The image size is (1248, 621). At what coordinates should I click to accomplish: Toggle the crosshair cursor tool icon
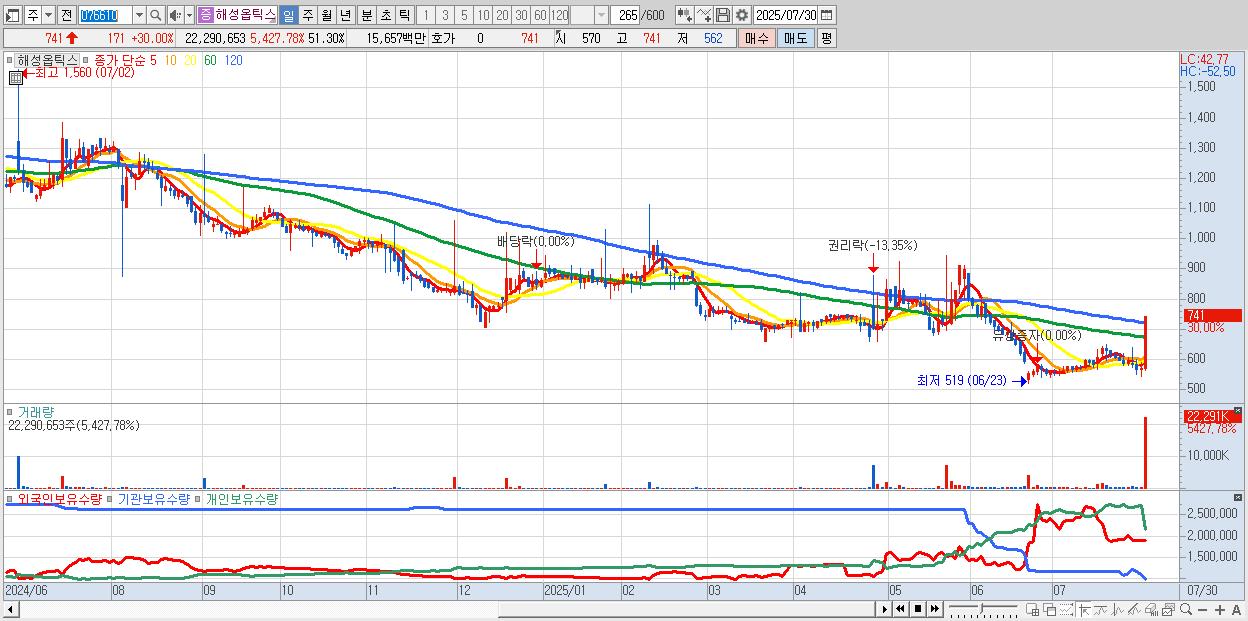tap(1085, 609)
